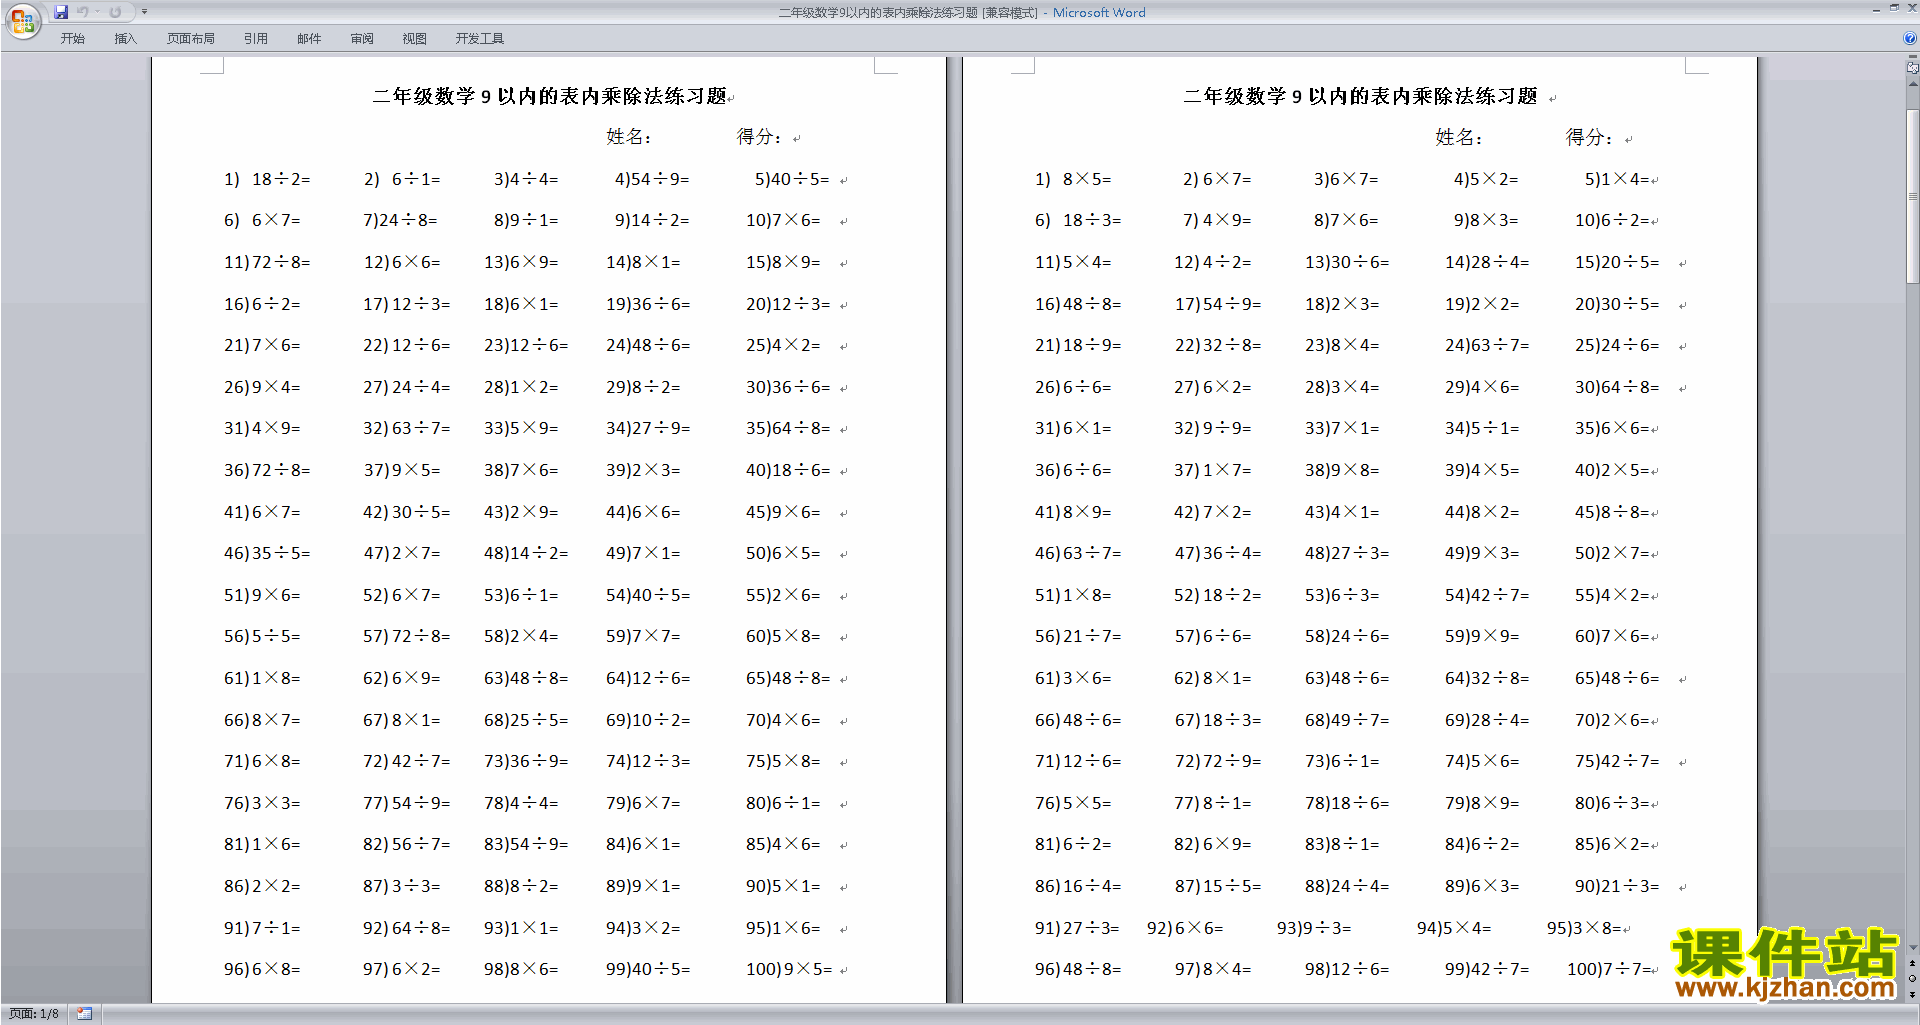Go to the next page double-arrow
Image resolution: width=1920 pixels, height=1025 pixels.
point(1912,994)
